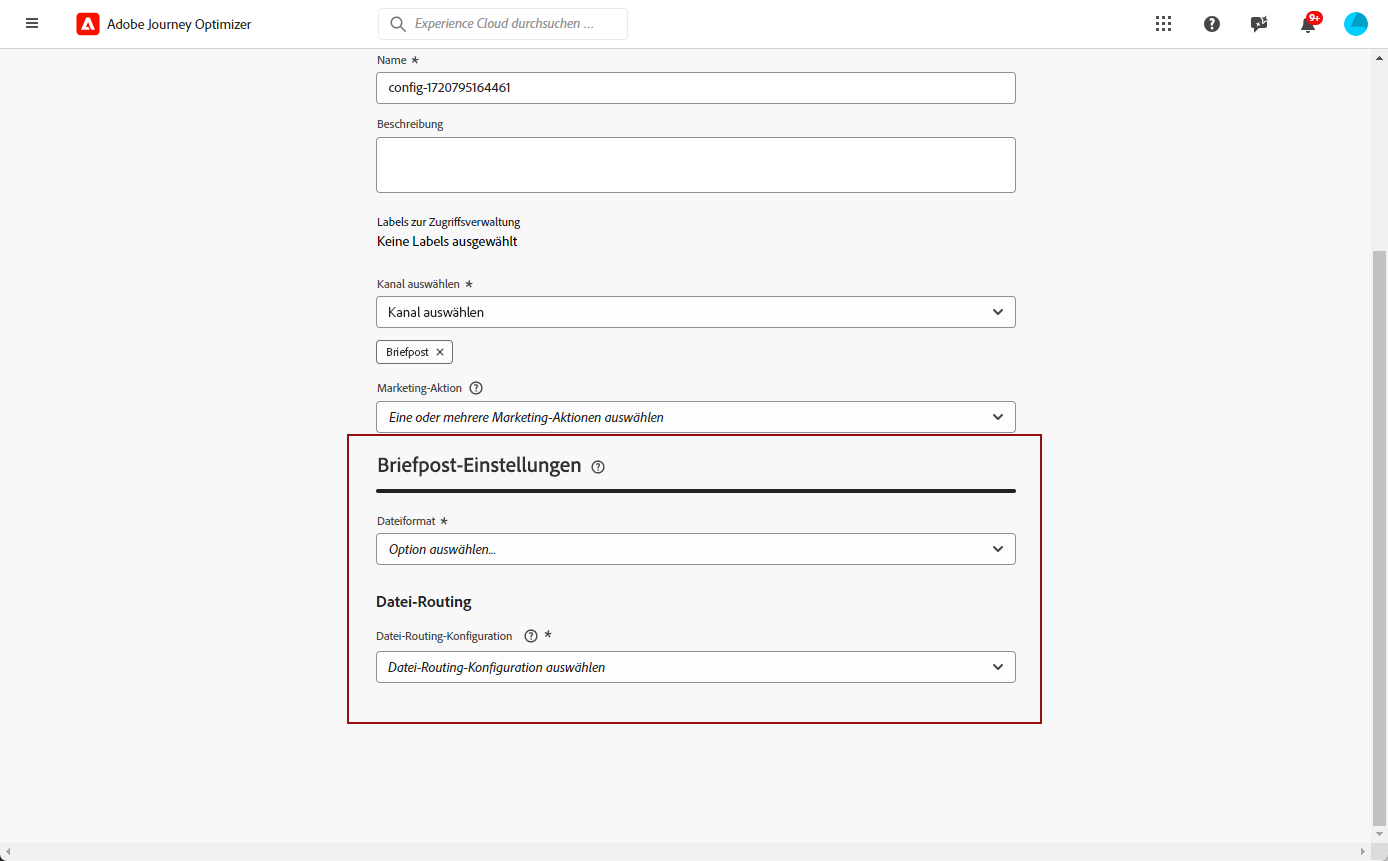Open the notifications bell

coord(1308,24)
